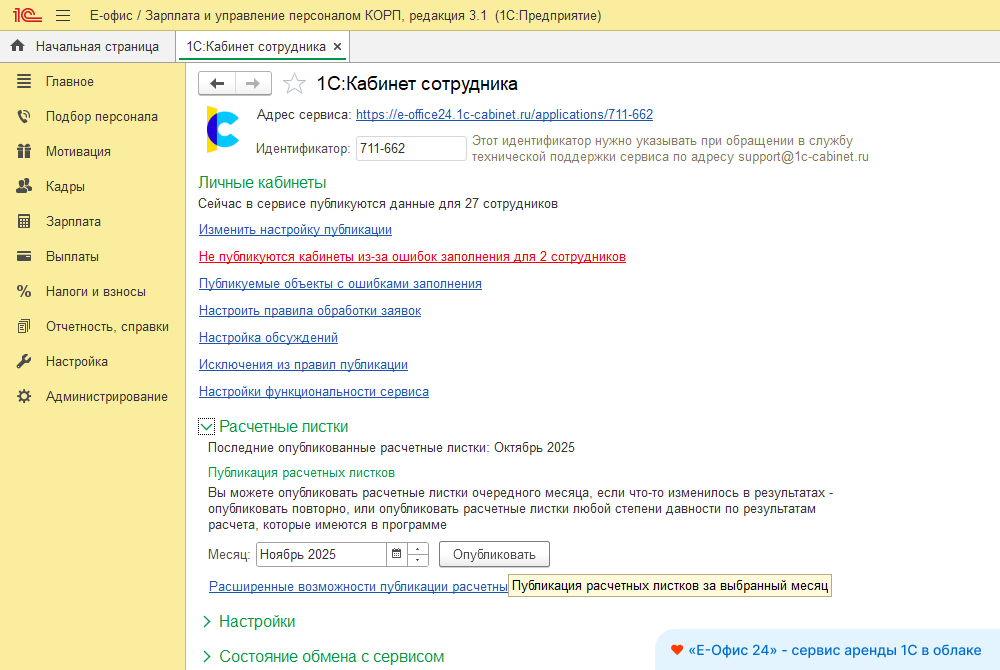Click the Идентификатор field with 711-662
The image size is (1000, 670).
coord(411,149)
